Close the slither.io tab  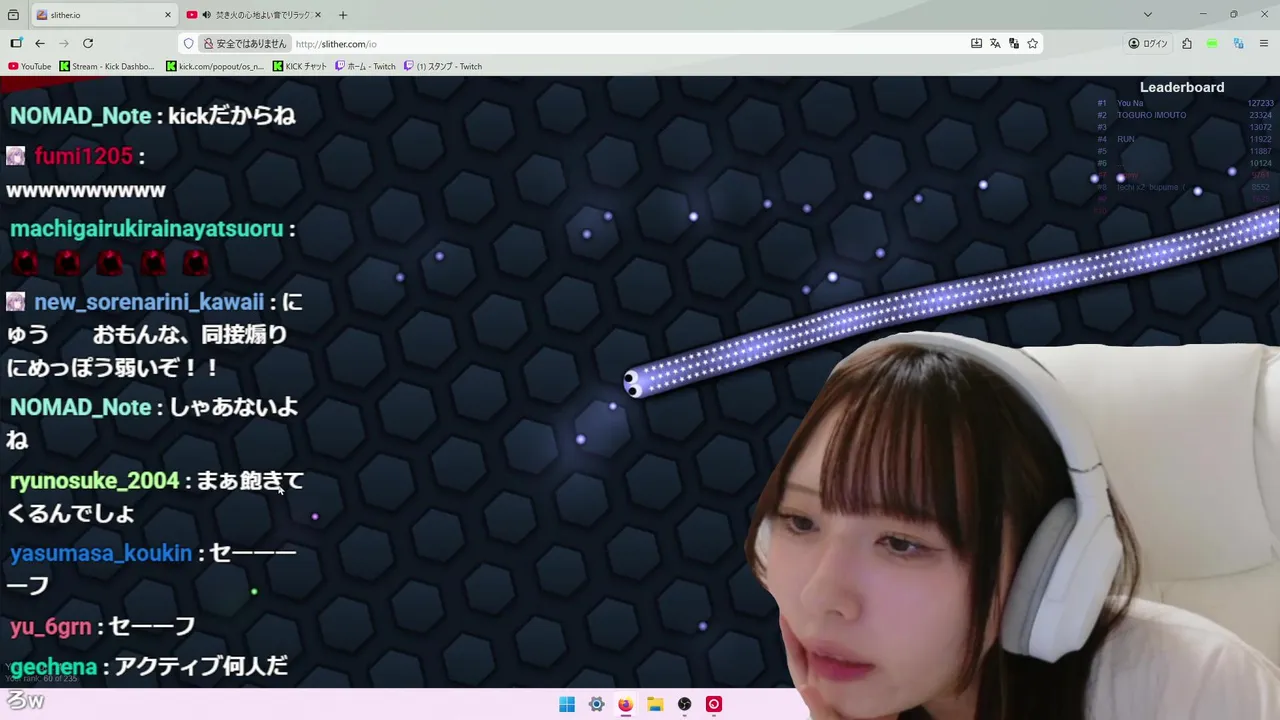pyautogui.click(x=168, y=15)
